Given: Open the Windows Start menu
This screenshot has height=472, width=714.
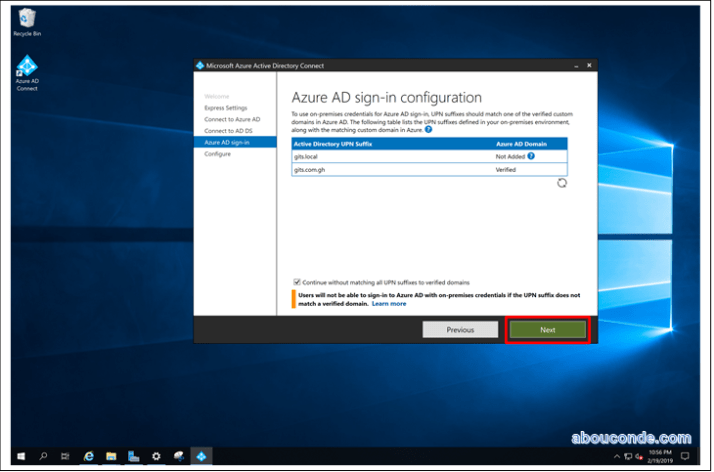Looking at the screenshot, I should (20, 455).
